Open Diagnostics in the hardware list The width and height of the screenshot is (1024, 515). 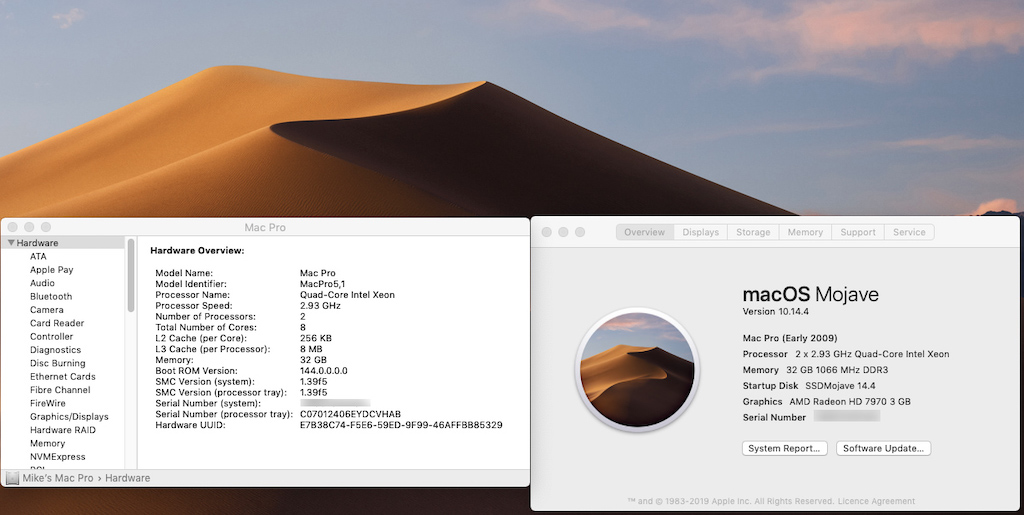click(x=56, y=350)
